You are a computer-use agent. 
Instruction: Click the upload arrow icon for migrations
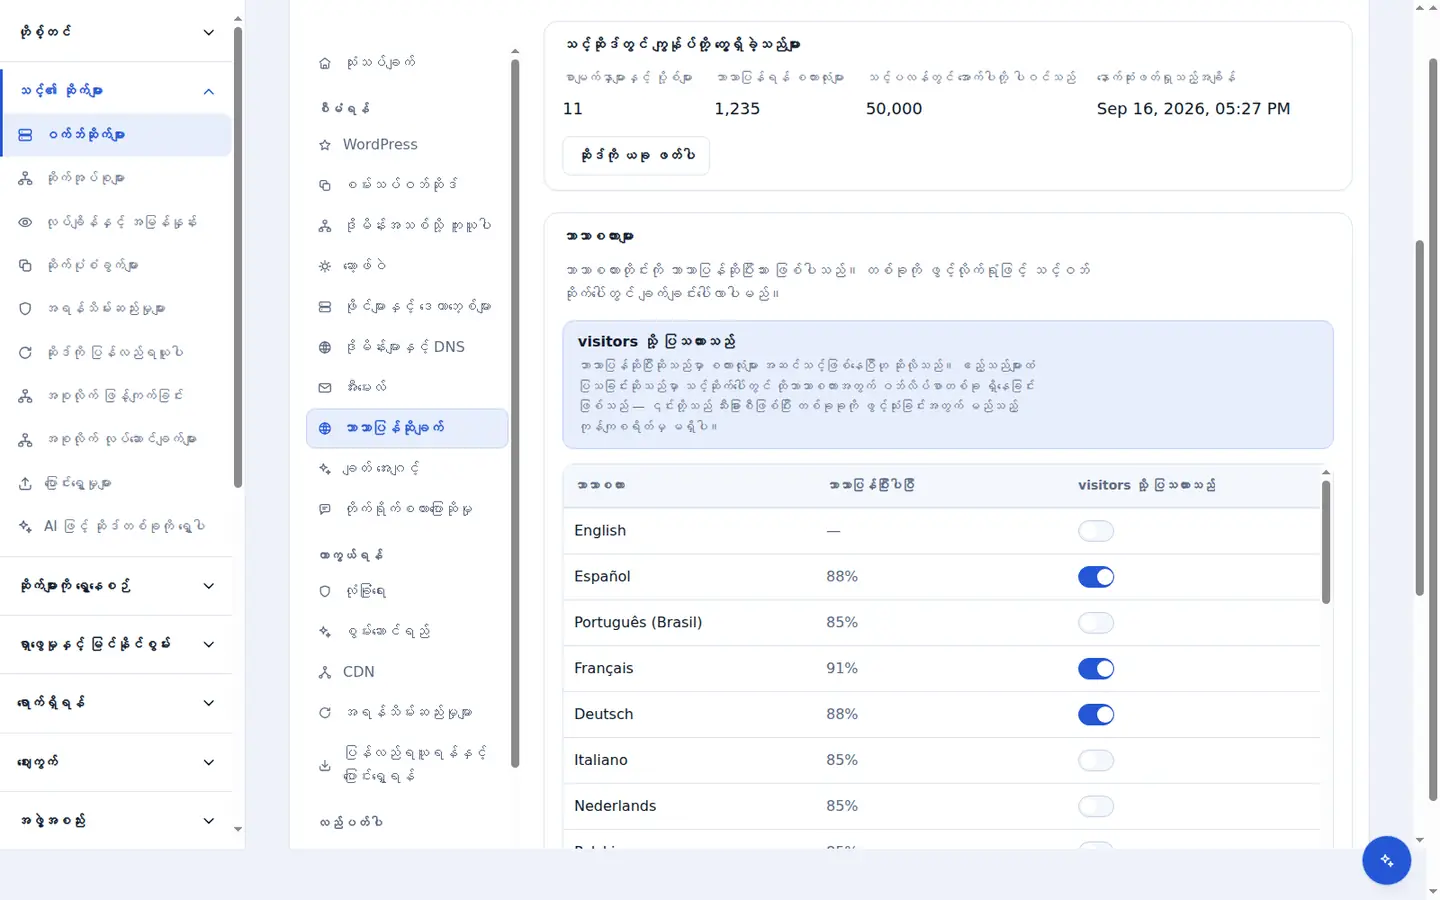[25, 483]
